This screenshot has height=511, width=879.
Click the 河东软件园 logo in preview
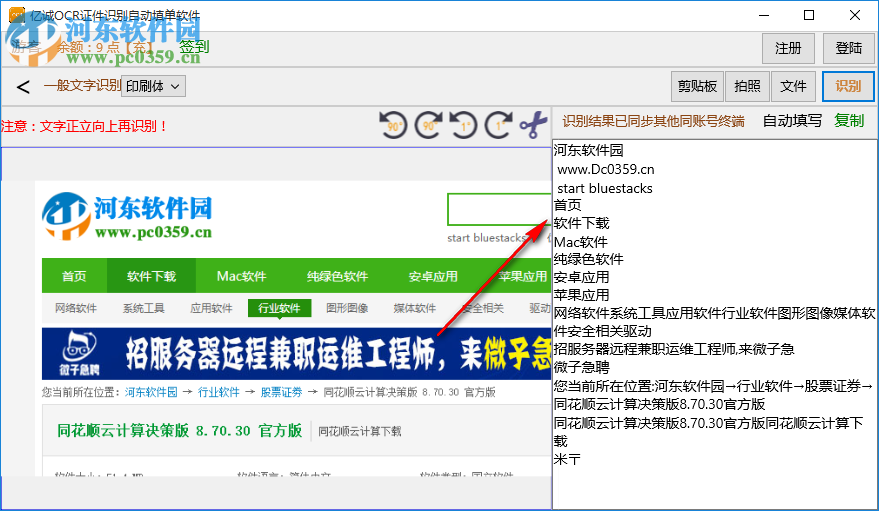pos(128,216)
